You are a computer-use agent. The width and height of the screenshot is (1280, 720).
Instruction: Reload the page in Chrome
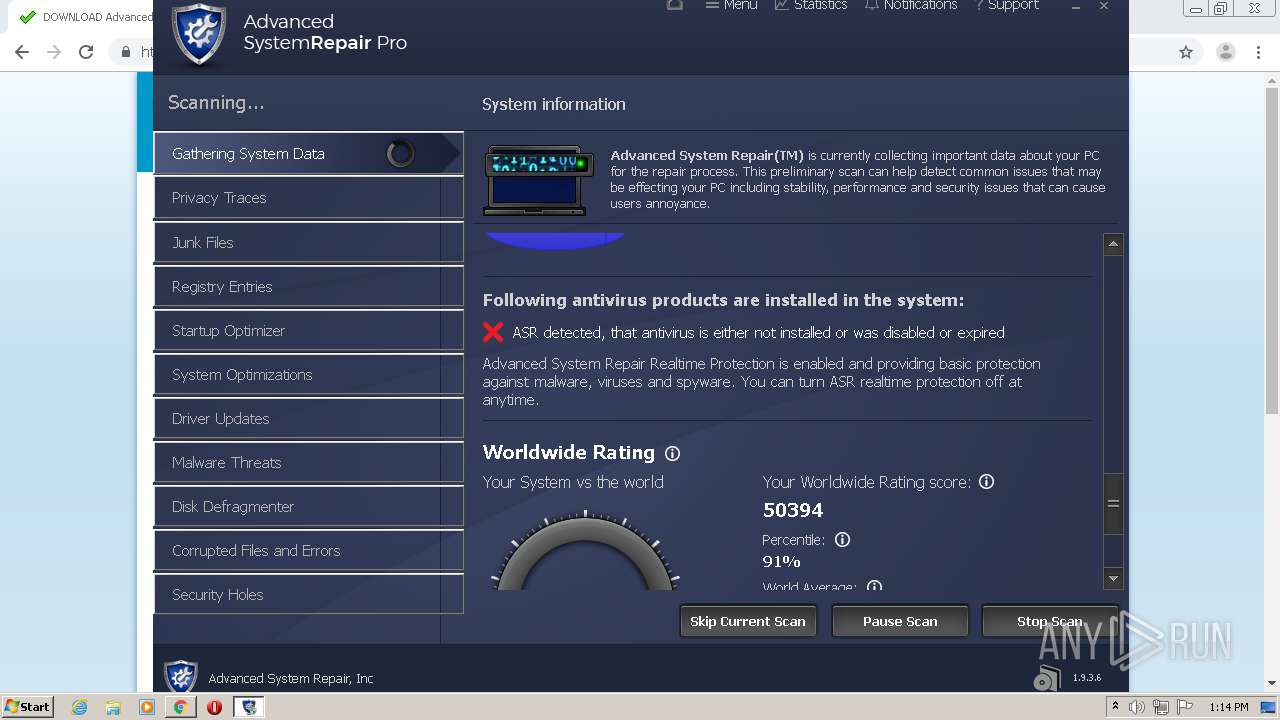coord(86,52)
